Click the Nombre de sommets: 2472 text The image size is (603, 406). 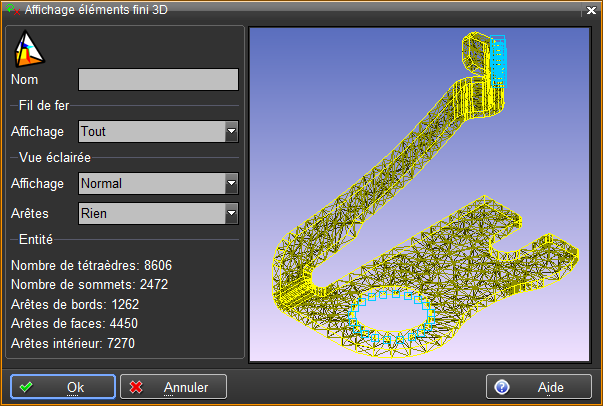pyautogui.click(x=90, y=285)
